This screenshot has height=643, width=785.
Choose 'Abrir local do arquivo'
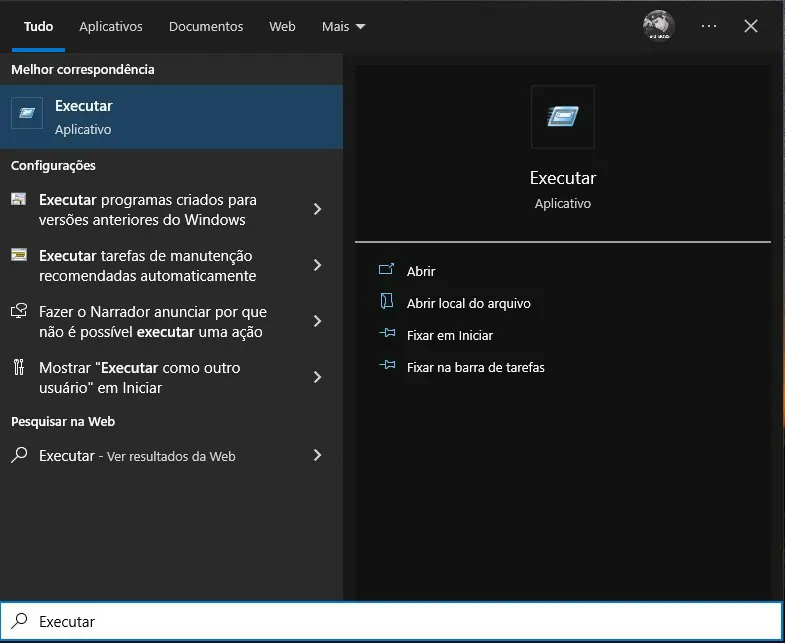point(469,303)
